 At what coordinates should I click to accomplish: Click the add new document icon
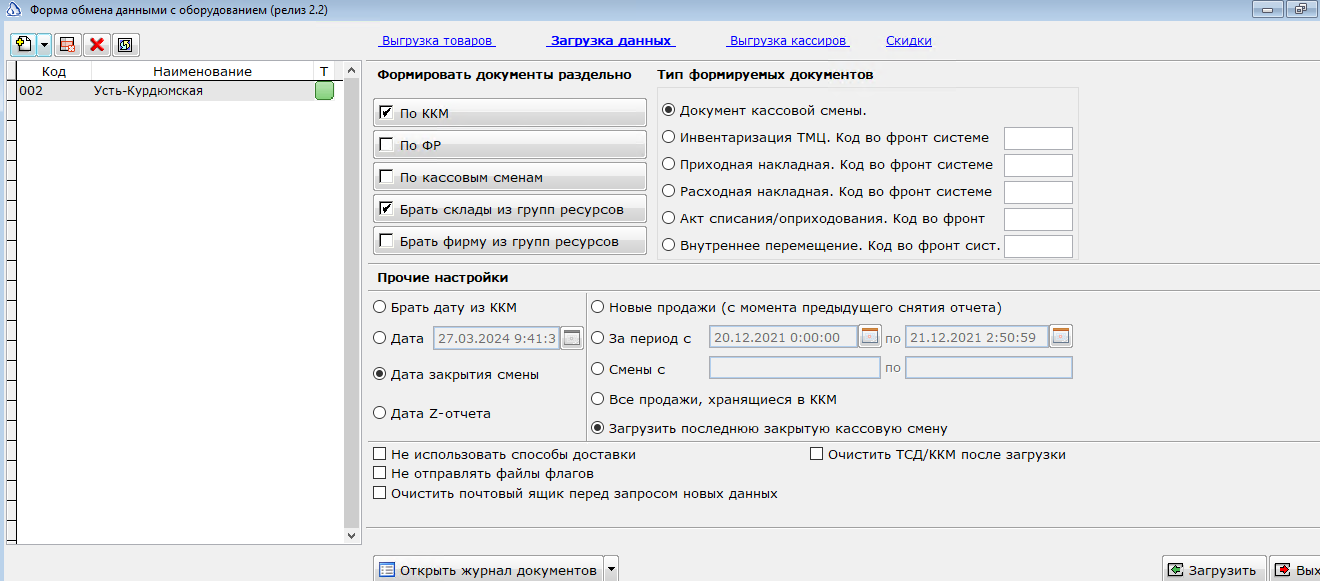23,44
